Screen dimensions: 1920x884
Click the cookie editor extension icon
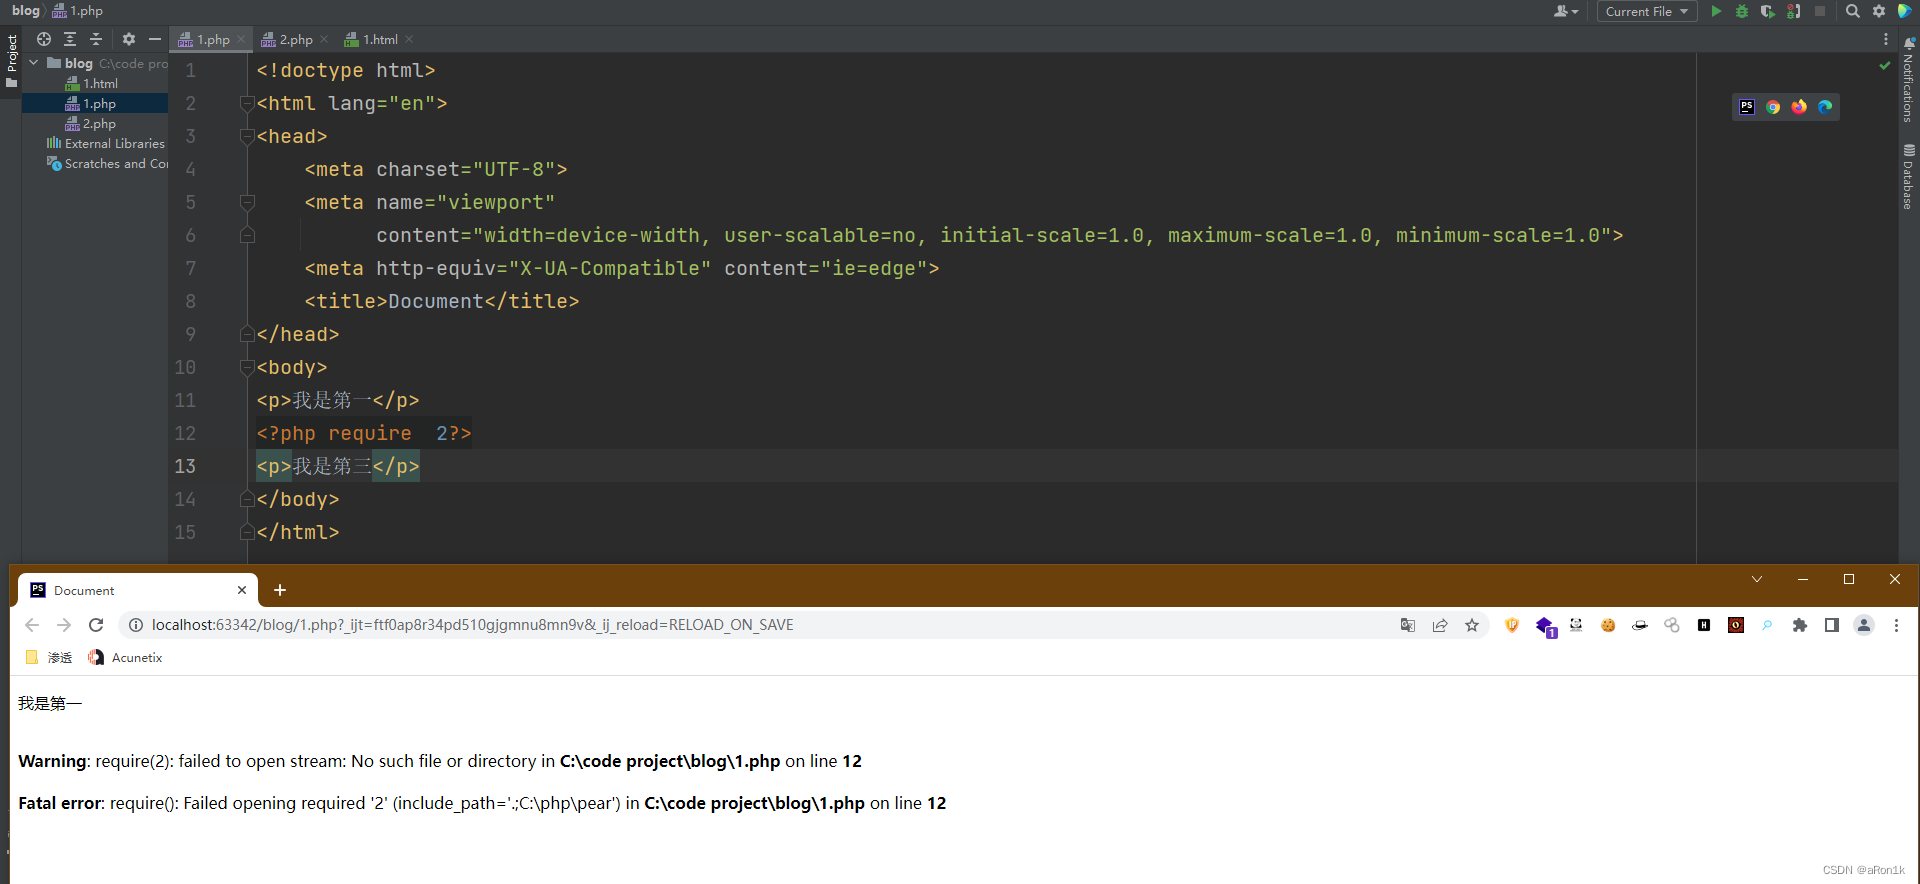[1608, 625]
